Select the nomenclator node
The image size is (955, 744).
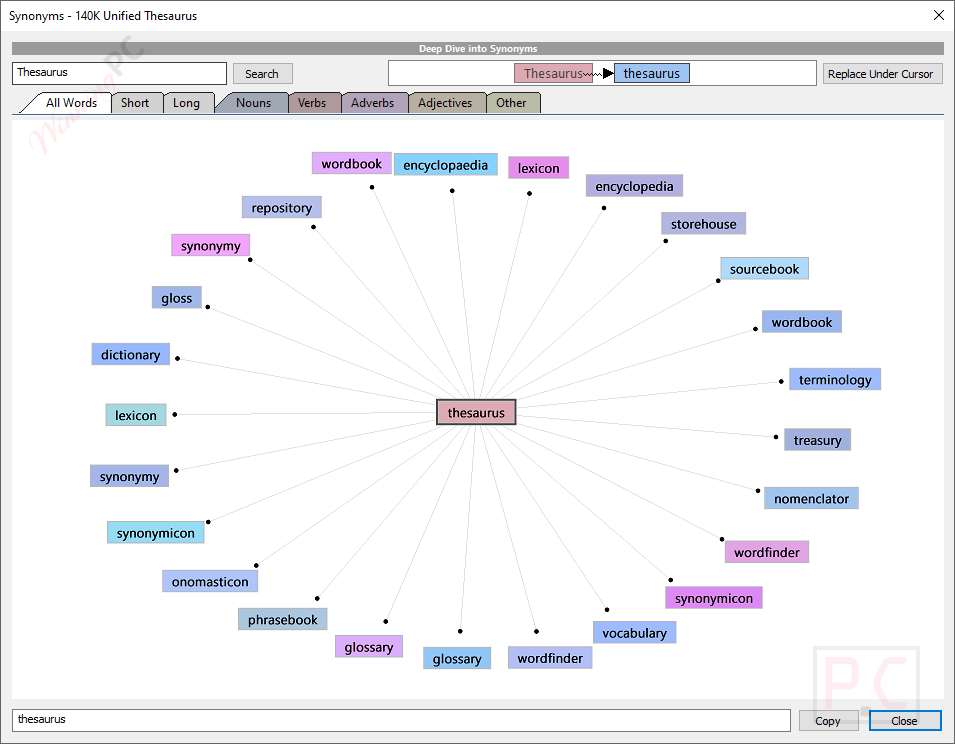811,499
